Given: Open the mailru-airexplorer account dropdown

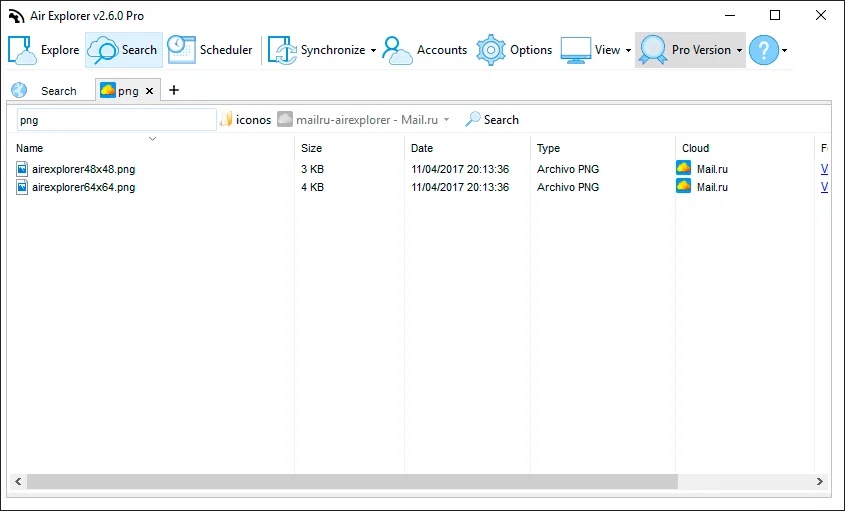Looking at the screenshot, I should [446, 120].
